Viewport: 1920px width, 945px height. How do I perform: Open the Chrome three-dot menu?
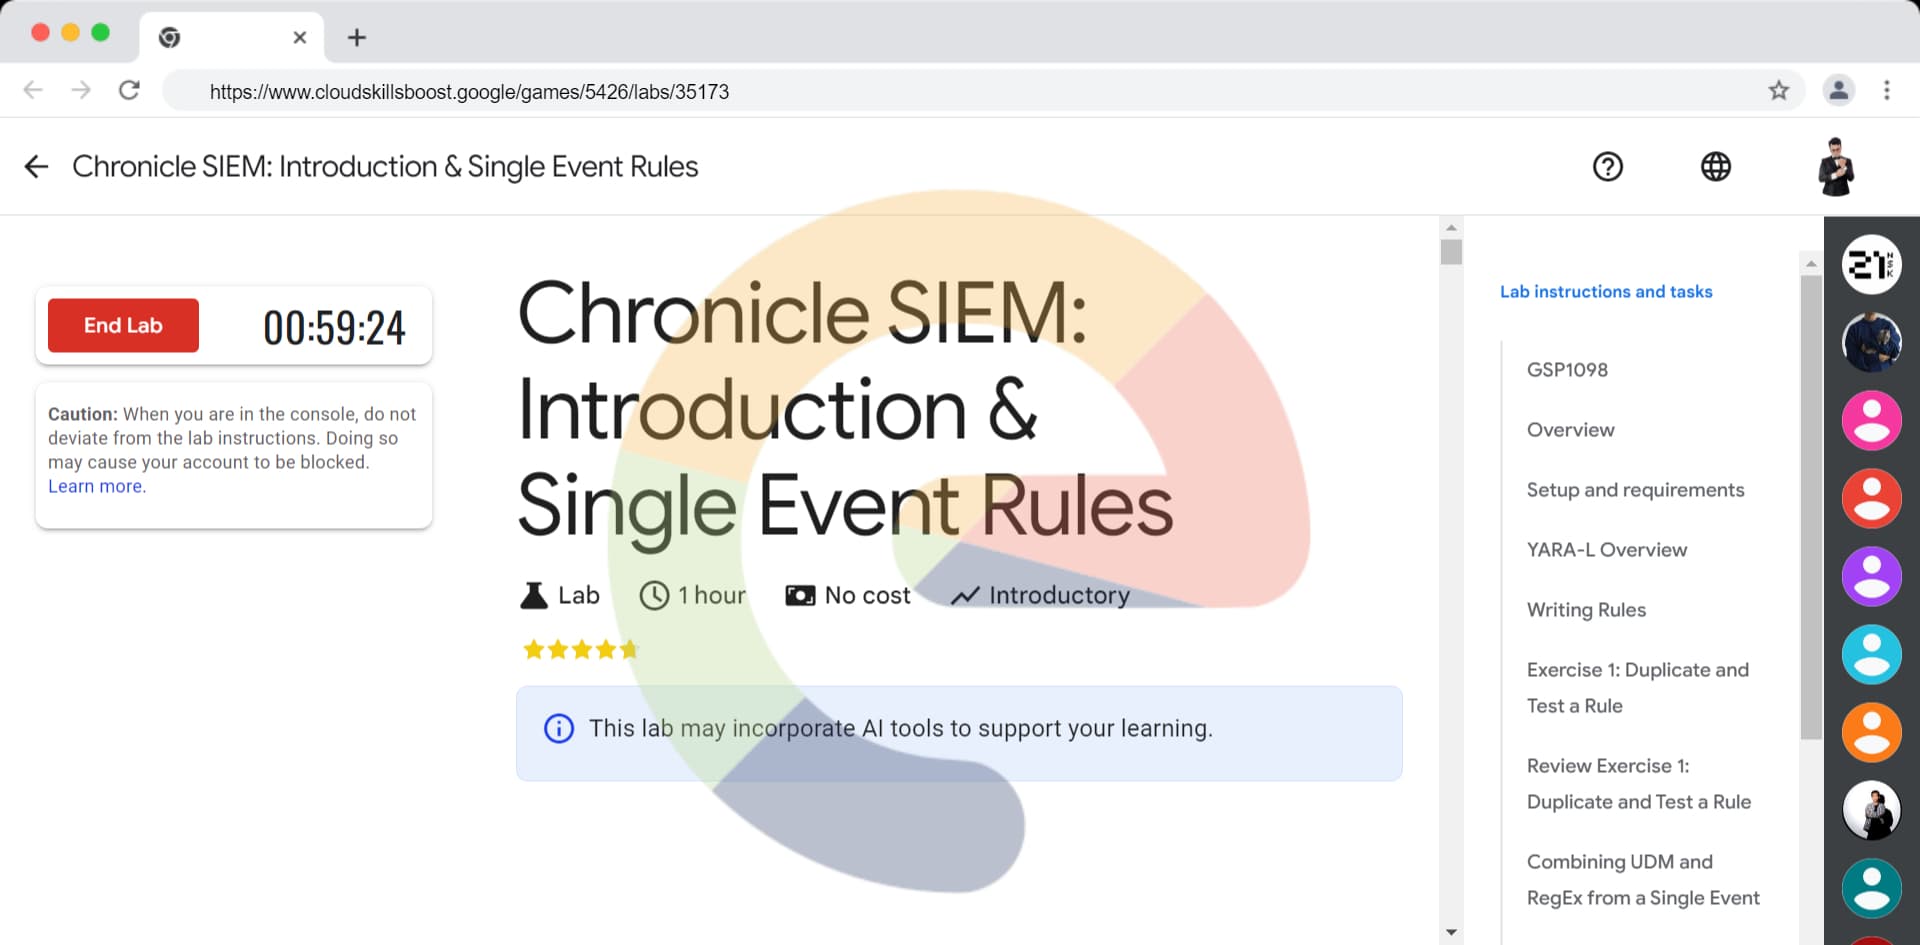point(1886,91)
